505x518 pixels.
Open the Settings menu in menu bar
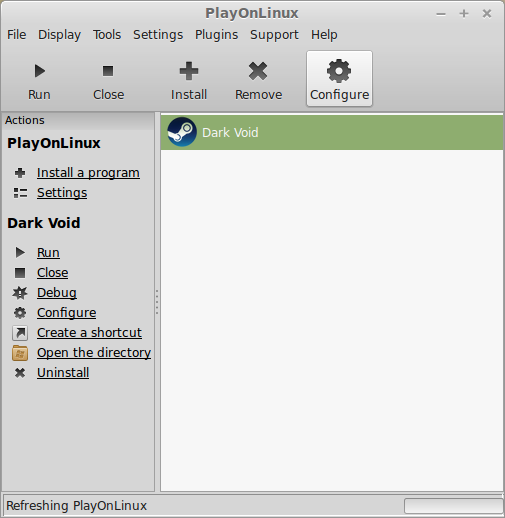158,35
